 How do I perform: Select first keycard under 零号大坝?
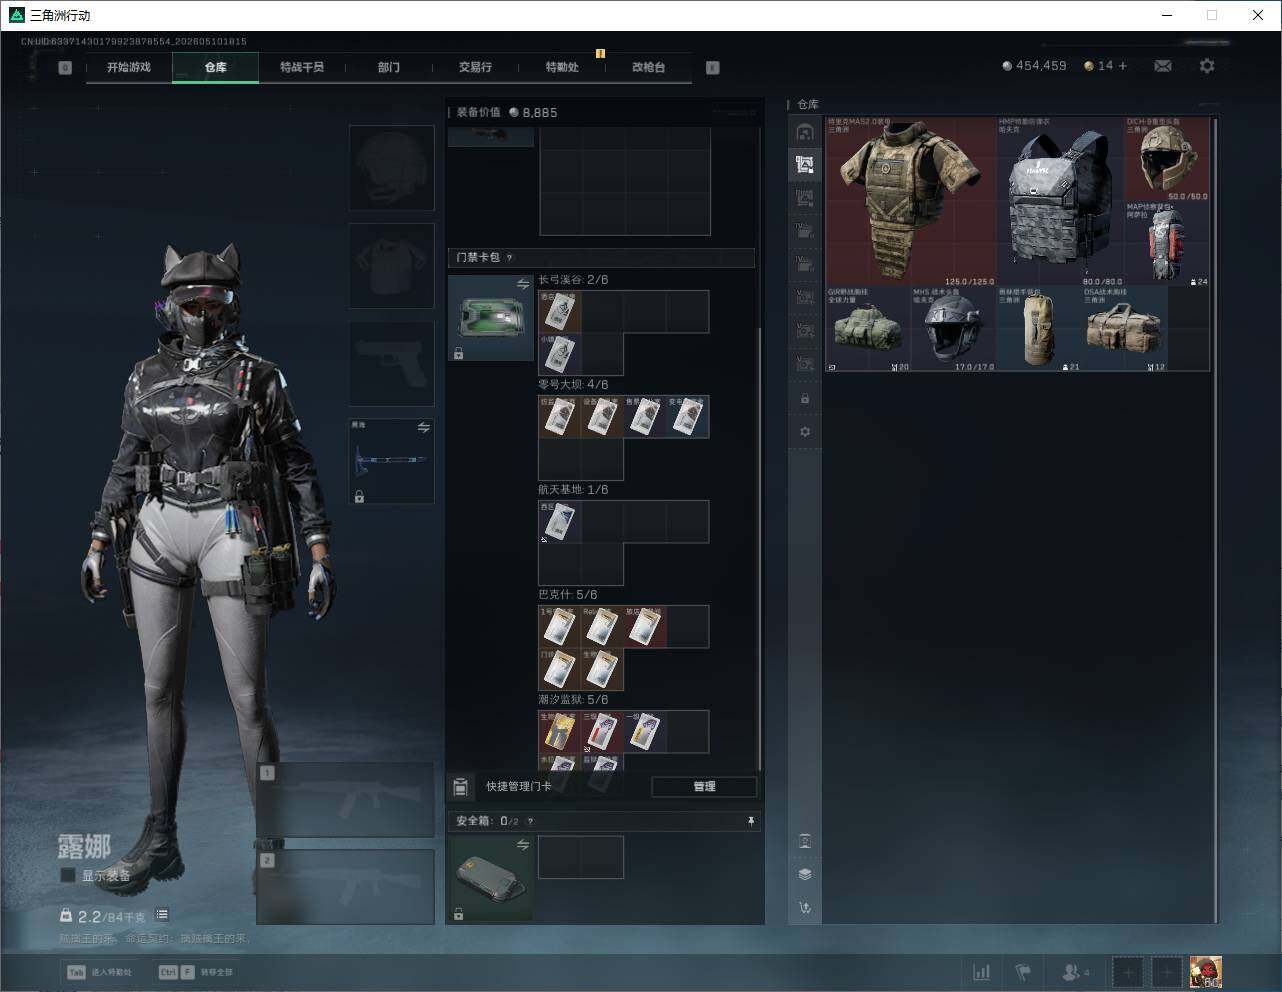560,417
